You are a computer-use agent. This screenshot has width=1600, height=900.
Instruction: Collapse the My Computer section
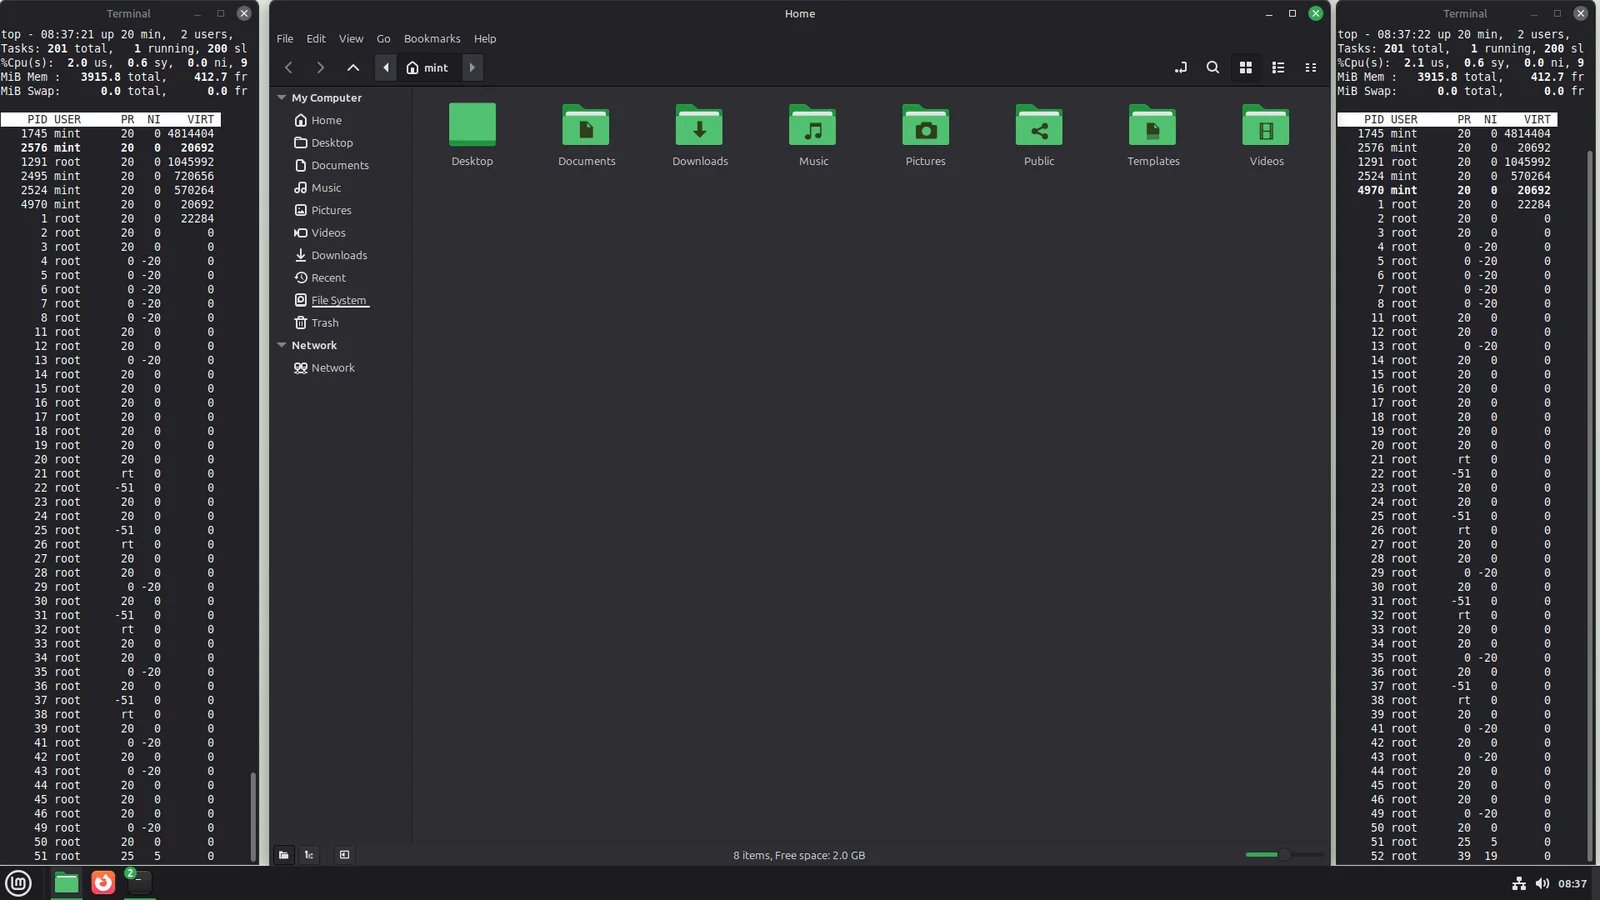pyautogui.click(x=282, y=98)
